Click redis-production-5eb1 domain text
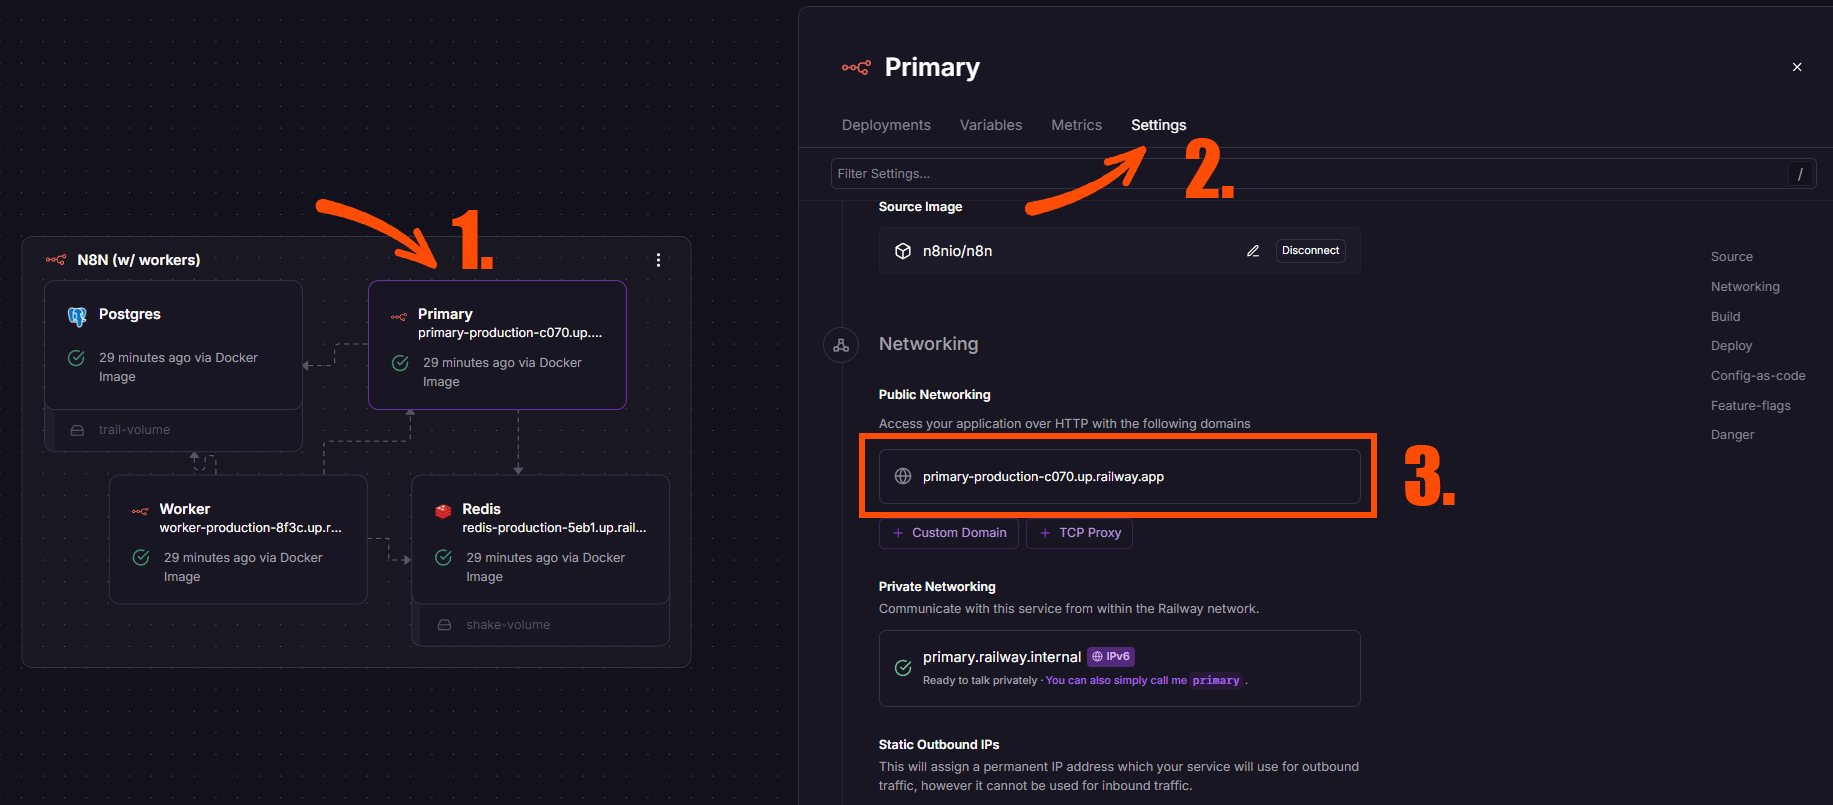This screenshot has width=1833, height=805. pyautogui.click(x=554, y=528)
